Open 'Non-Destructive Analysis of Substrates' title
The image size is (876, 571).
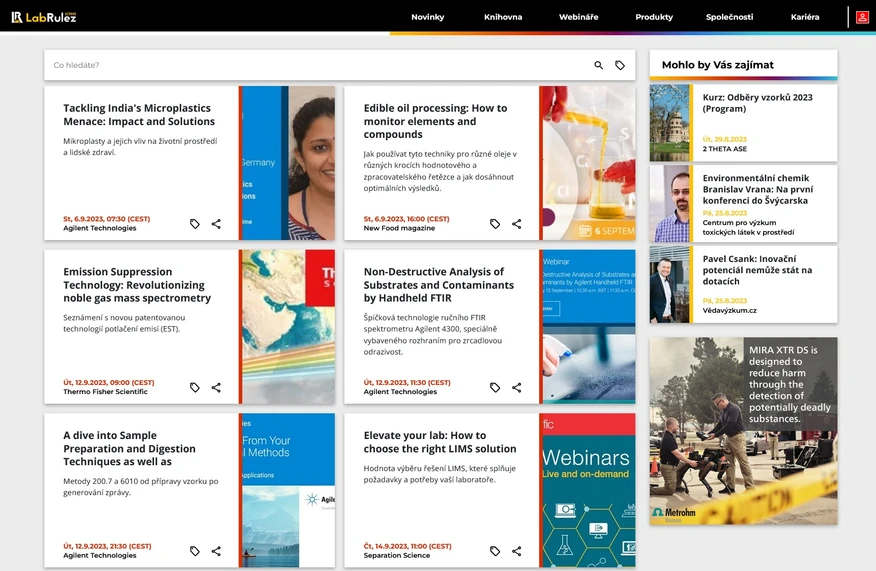[439, 285]
